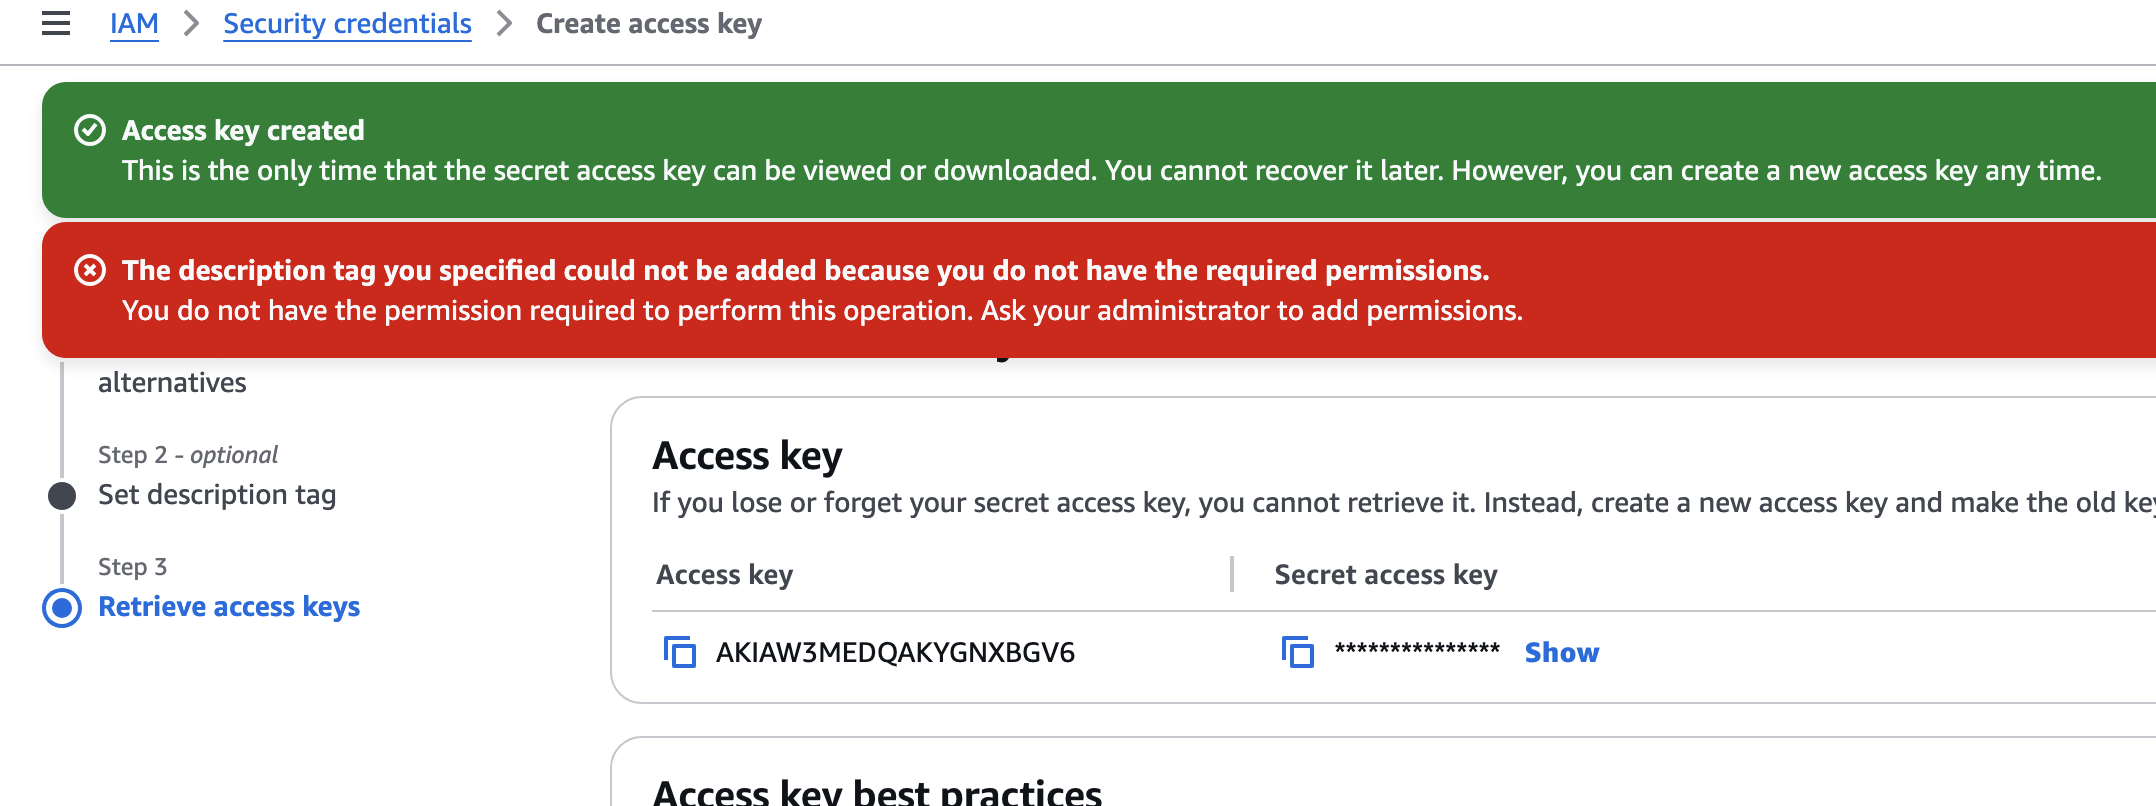Open the hamburger navigation menu
Image resolution: width=2156 pixels, height=806 pixels.
pyautogui.click(x=56, y=23)
